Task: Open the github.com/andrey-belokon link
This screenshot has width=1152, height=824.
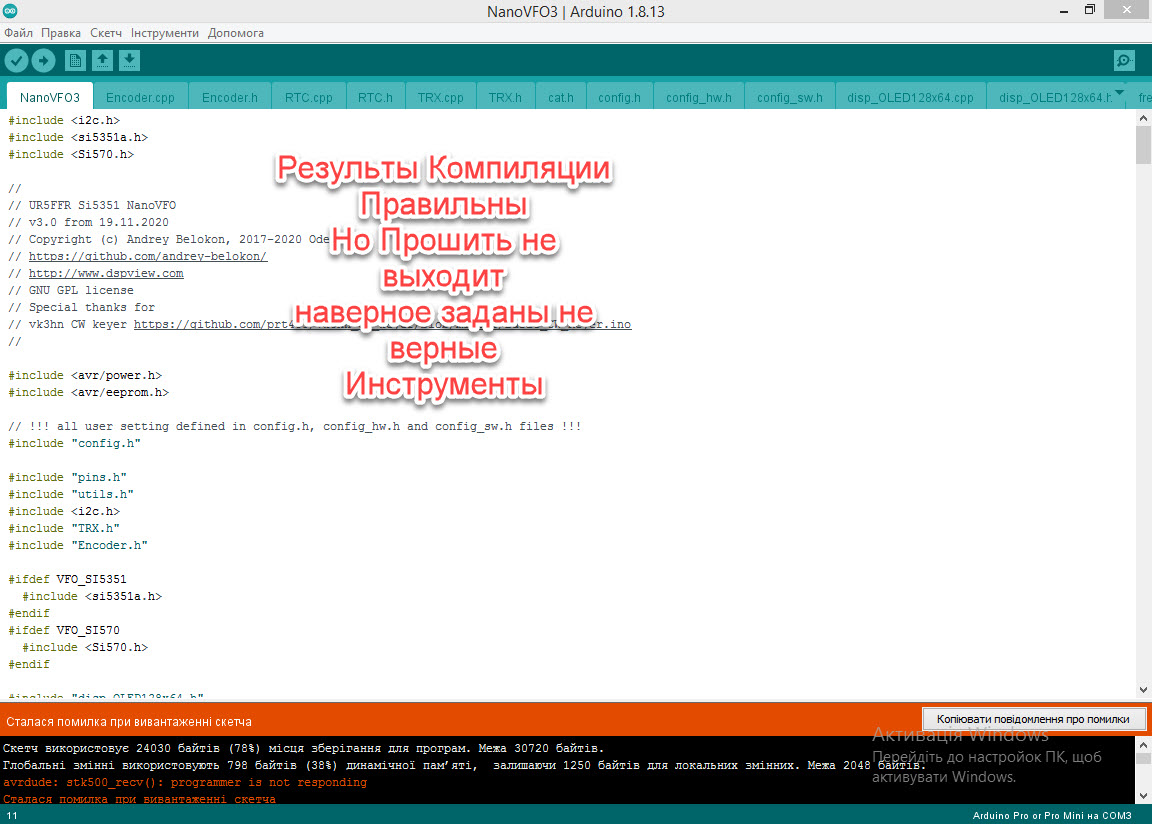Action: click(x=148, y=256)
